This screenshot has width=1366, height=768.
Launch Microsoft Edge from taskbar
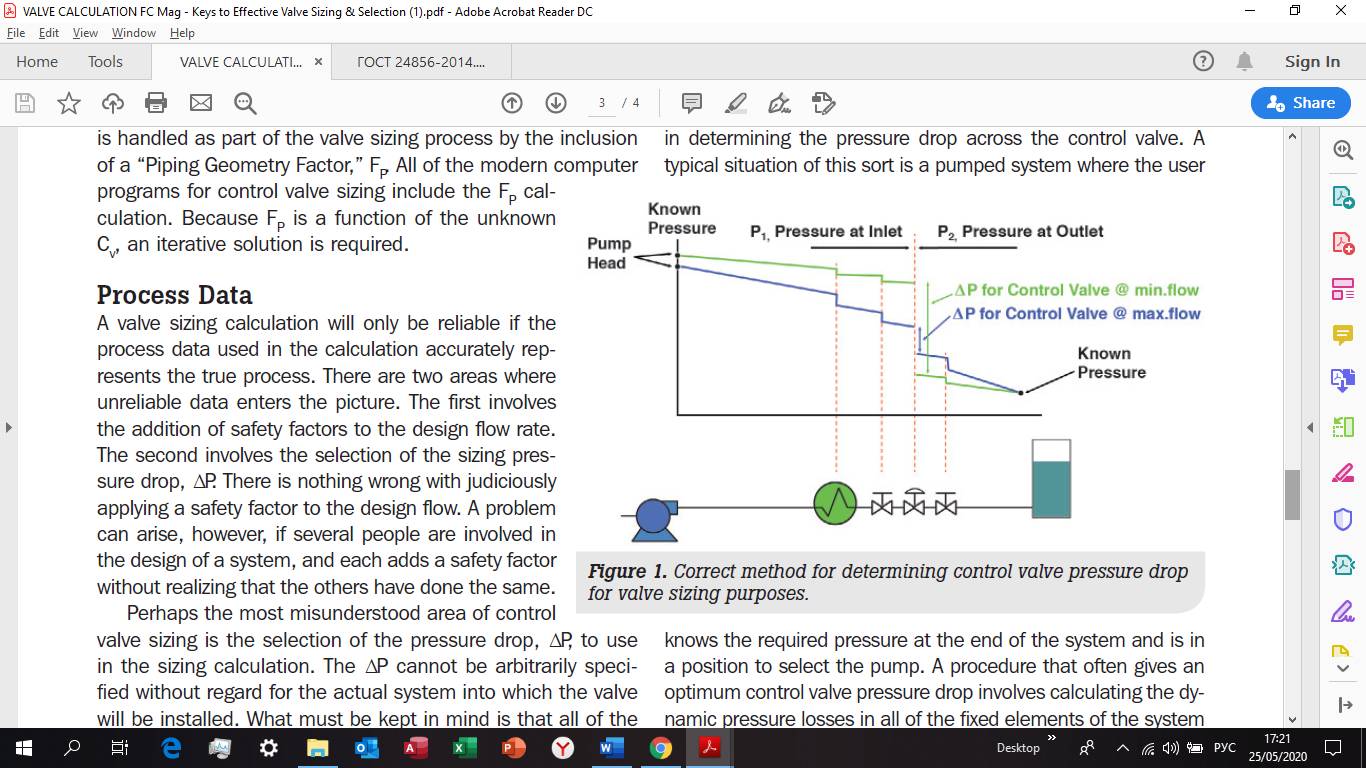point(171,747)
